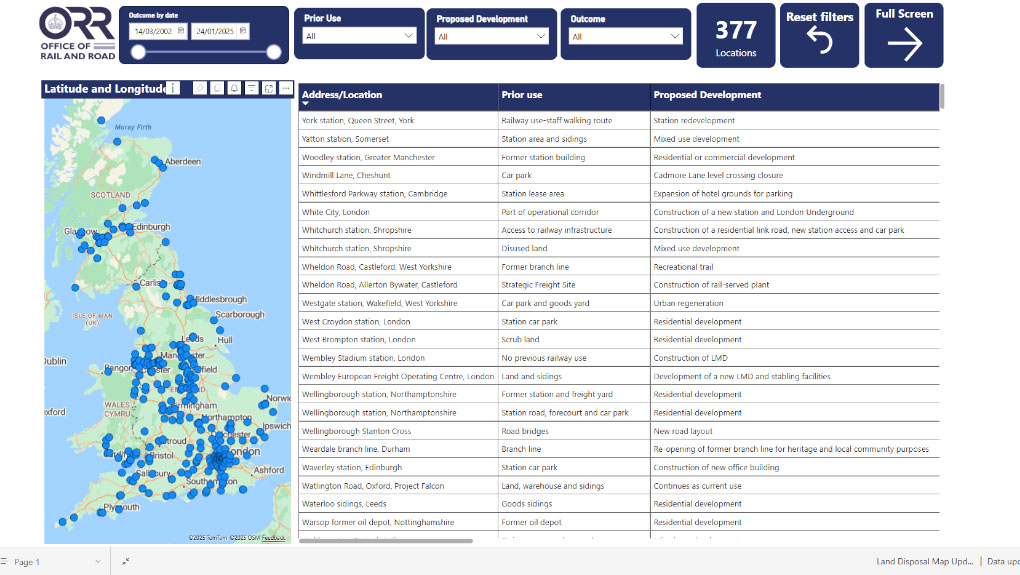Sort by Proposed Development column header
1020x575 pixels.
point(707,95)
